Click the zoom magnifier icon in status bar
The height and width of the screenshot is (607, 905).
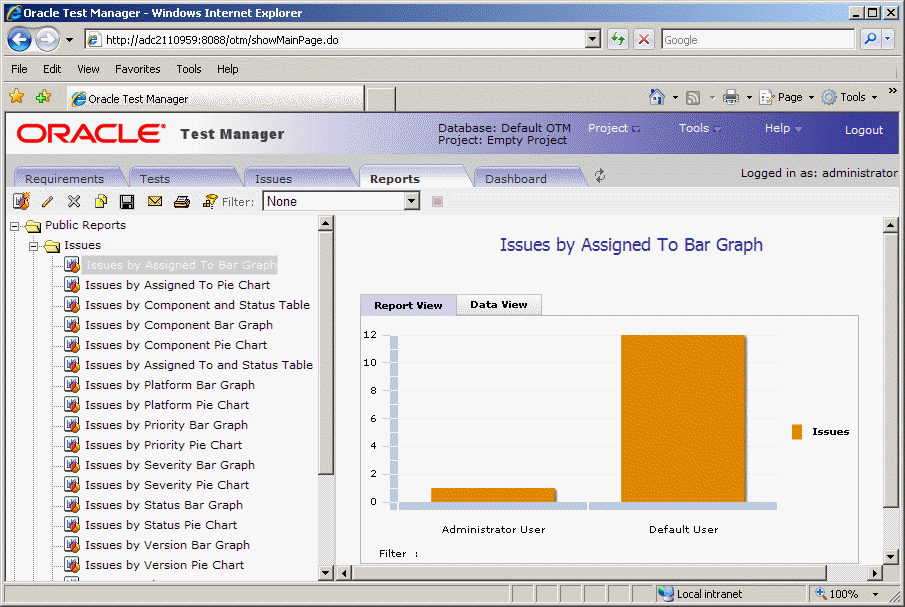click(820, 593)
